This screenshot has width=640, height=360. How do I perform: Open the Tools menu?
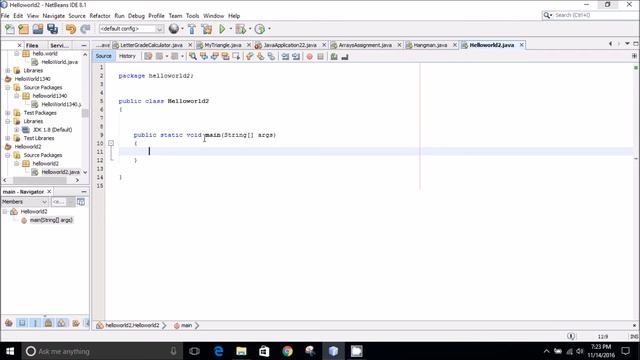pos(192,16)
